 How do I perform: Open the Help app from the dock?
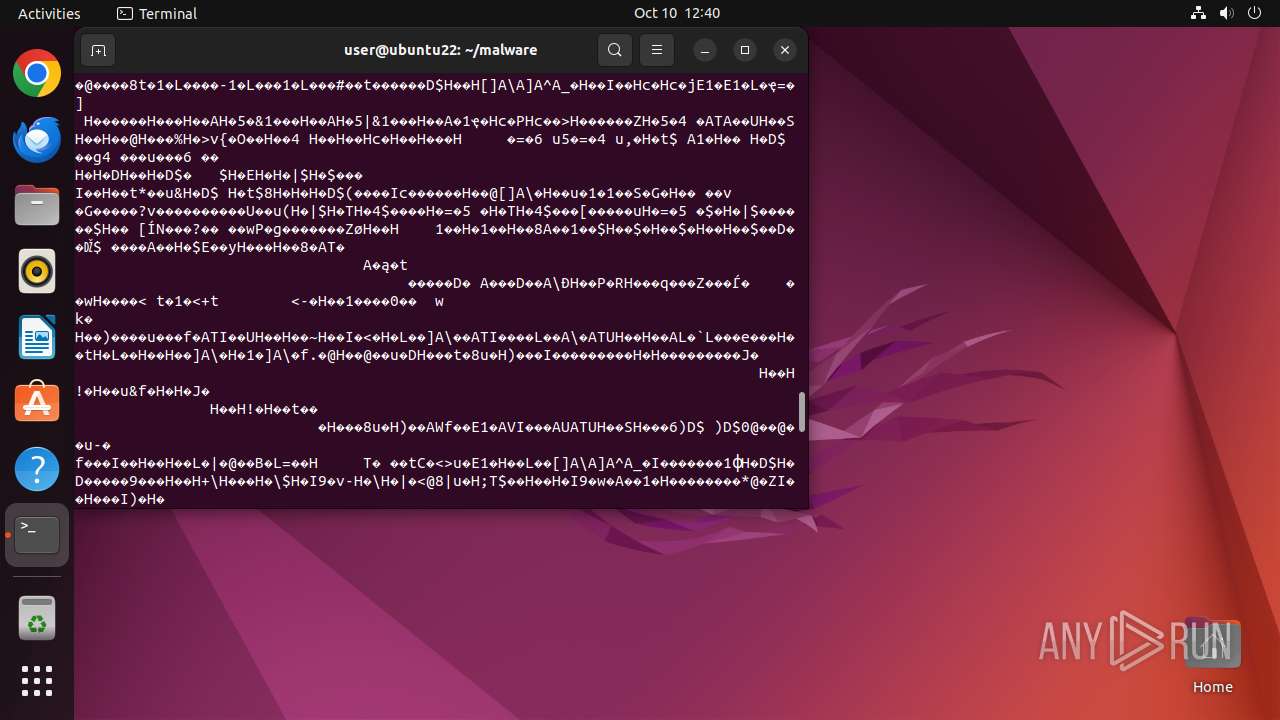pos(37,469)
